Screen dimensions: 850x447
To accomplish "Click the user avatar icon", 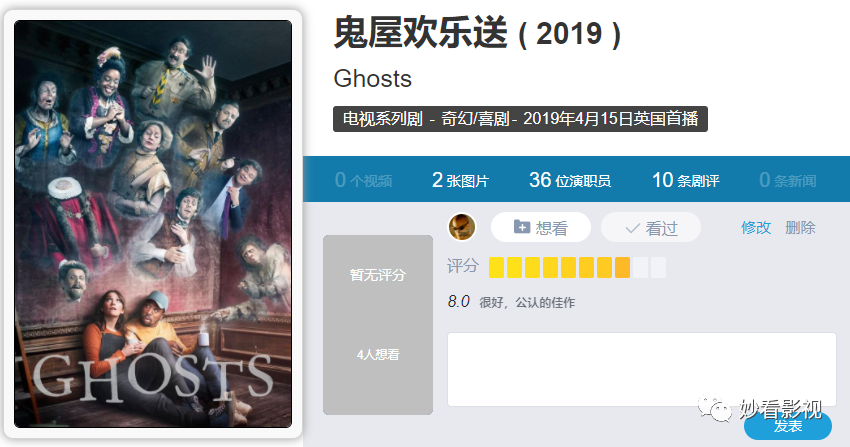I will [462, 227].
